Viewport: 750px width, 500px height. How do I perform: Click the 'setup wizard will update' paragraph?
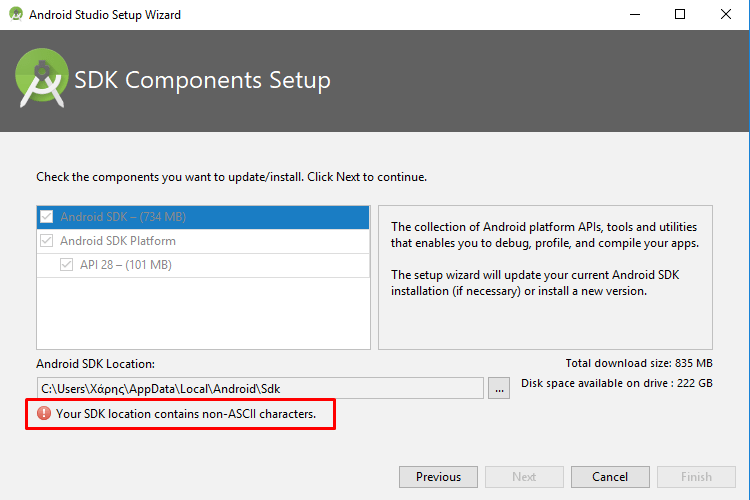[535, 283]
